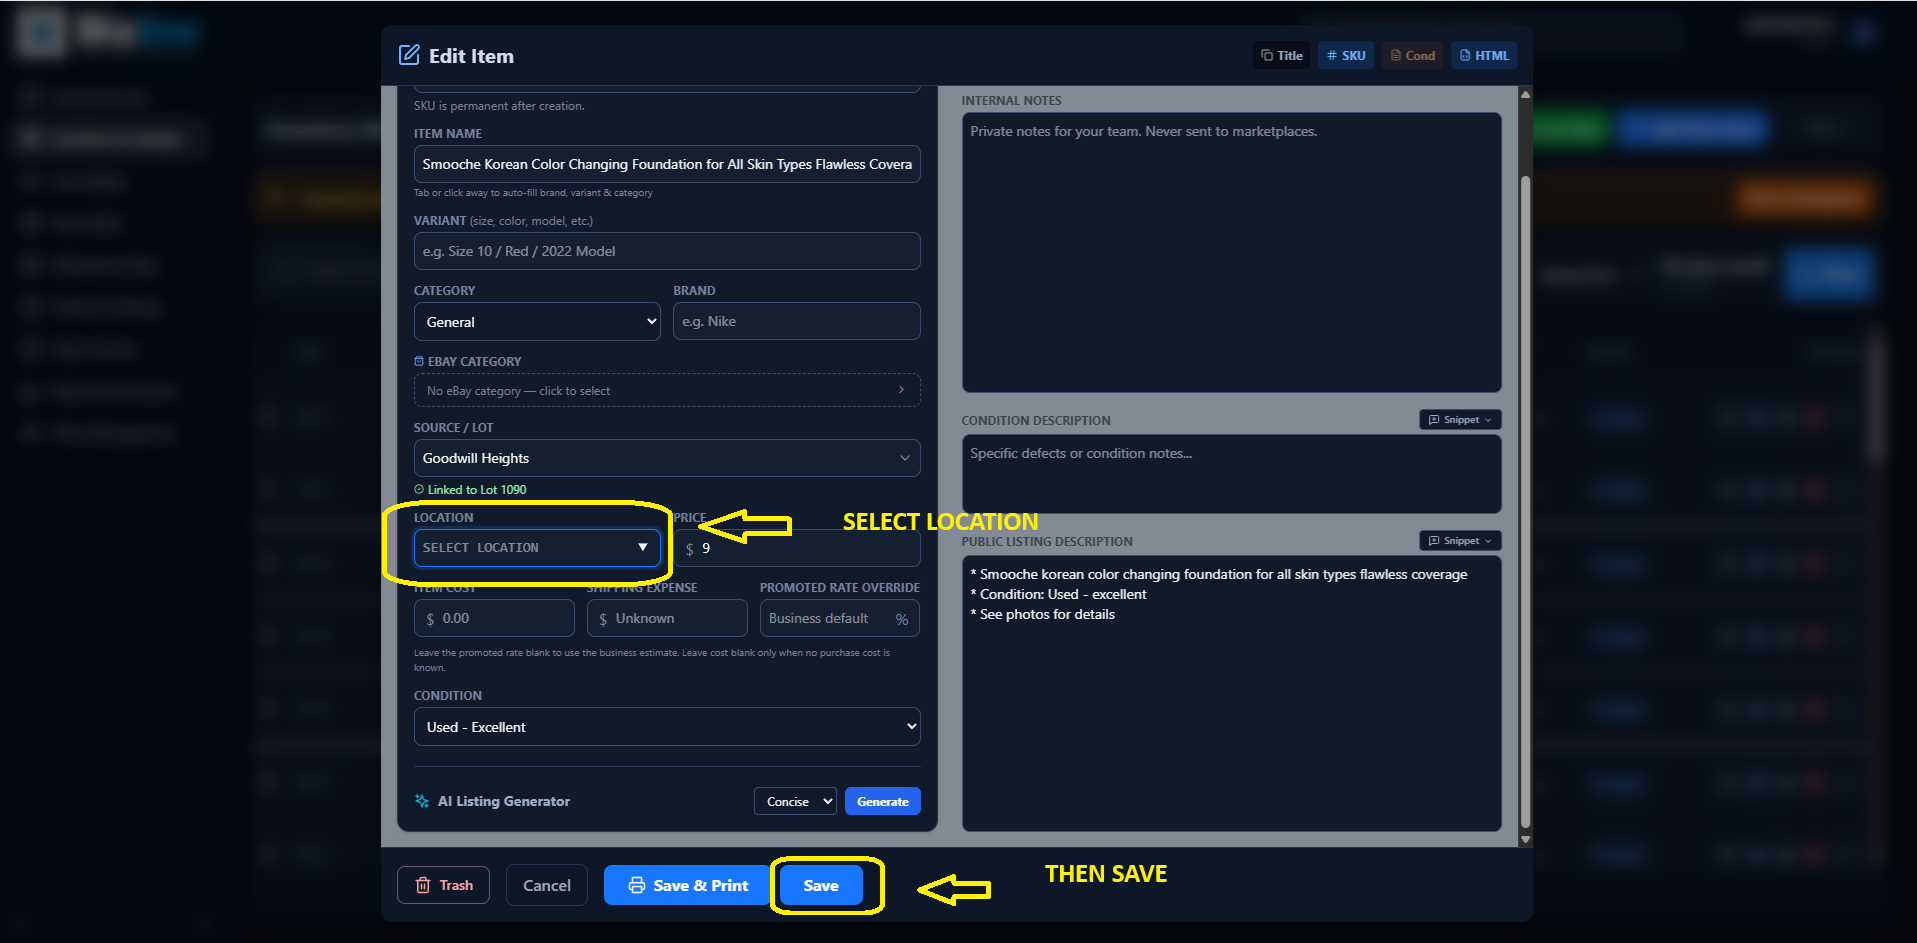Click the Cond button in header
Viewport: 1917px width, 943px height.
pos(1412,56)
